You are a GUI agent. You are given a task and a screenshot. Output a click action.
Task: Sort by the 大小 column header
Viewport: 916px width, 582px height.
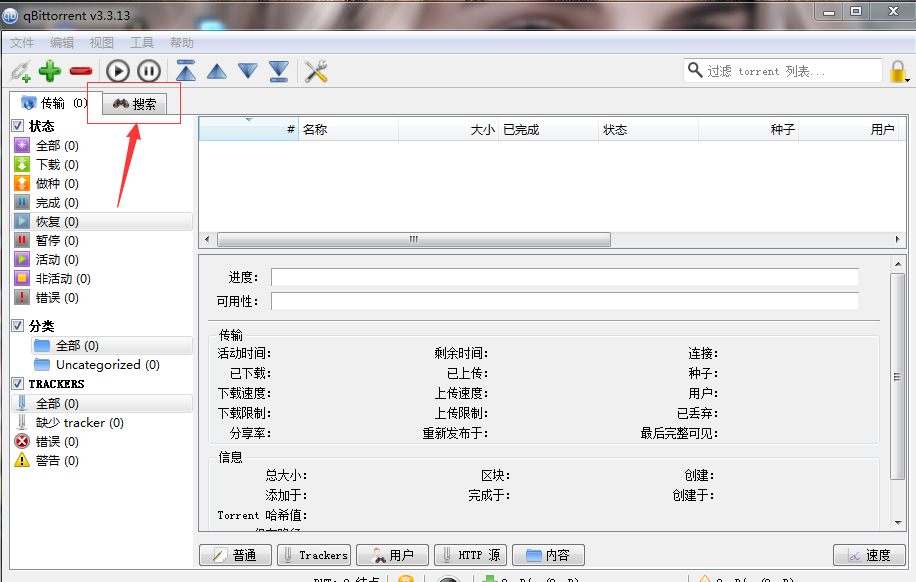[x=449, y=129]
